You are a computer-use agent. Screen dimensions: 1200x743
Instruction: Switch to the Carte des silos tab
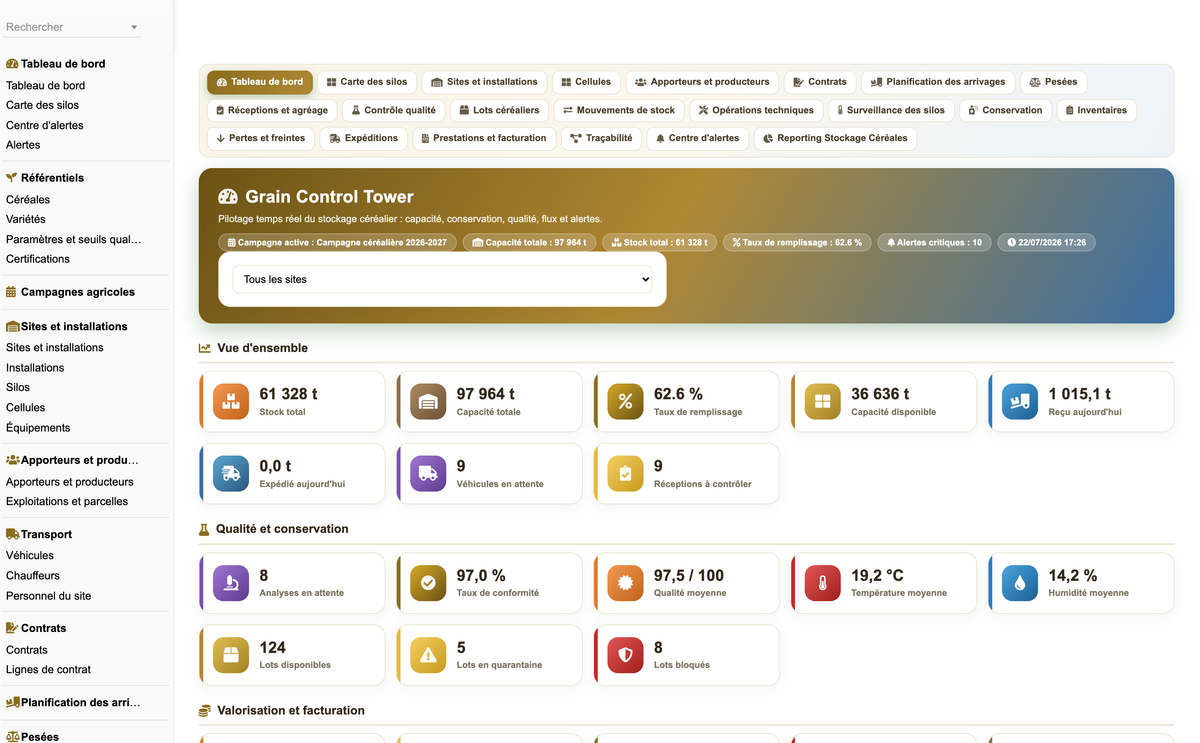click(x=367, y=82)
